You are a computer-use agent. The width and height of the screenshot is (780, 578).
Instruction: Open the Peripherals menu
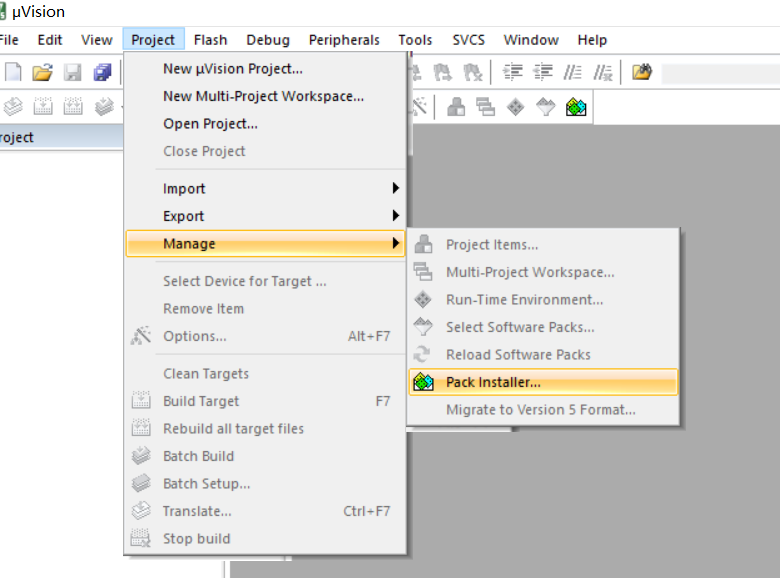click(344, 40)
